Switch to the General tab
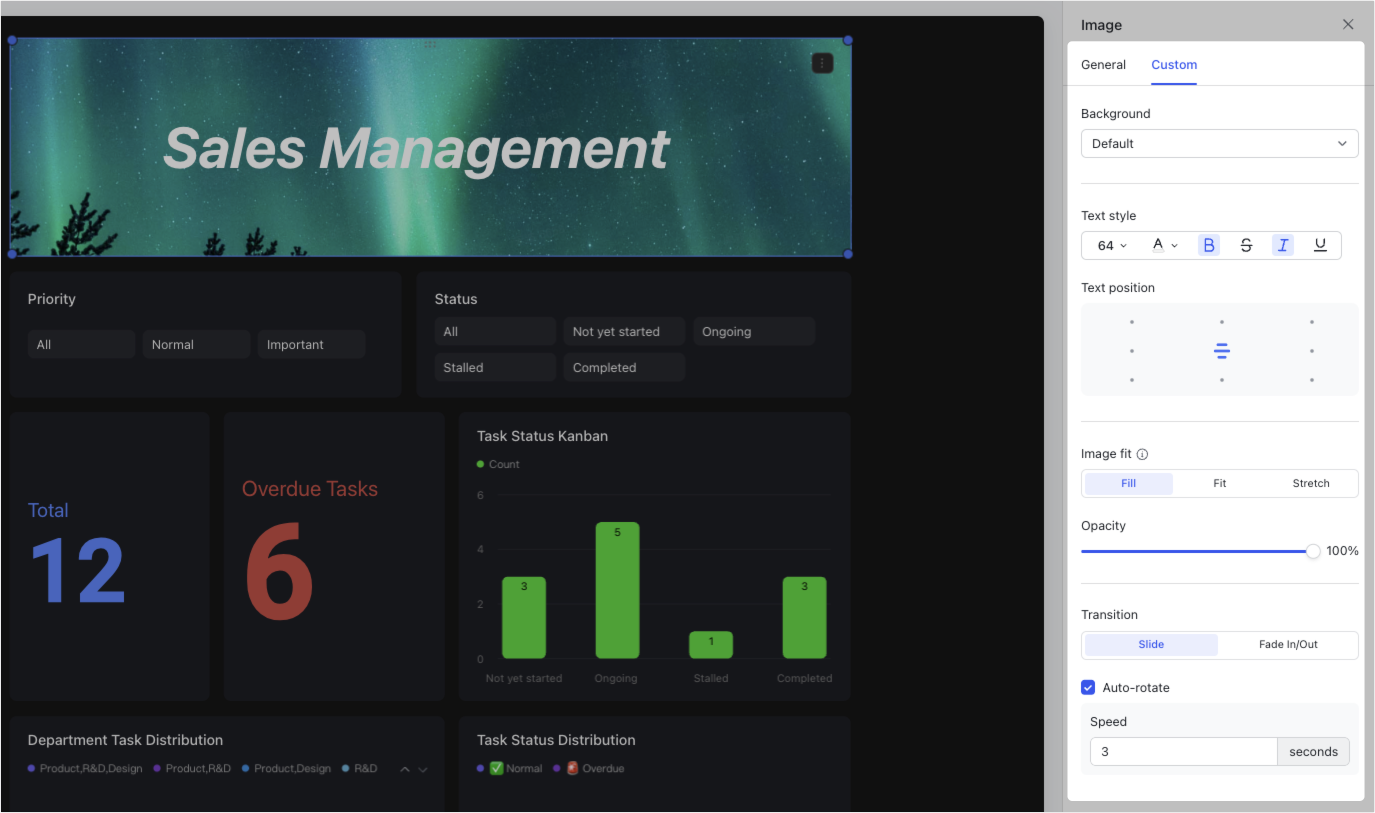Screen dimensions: 1375x813 [x=1103, y=64]
